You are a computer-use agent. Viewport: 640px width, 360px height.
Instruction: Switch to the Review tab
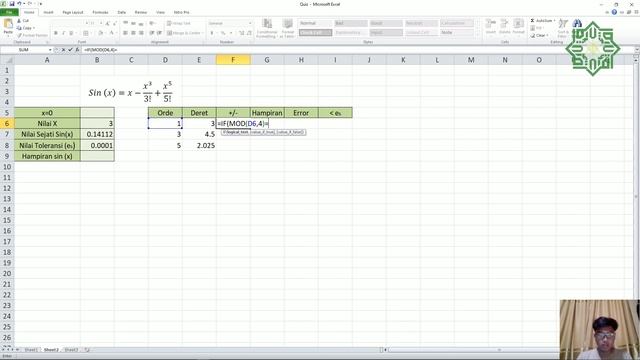click(140, 12)
